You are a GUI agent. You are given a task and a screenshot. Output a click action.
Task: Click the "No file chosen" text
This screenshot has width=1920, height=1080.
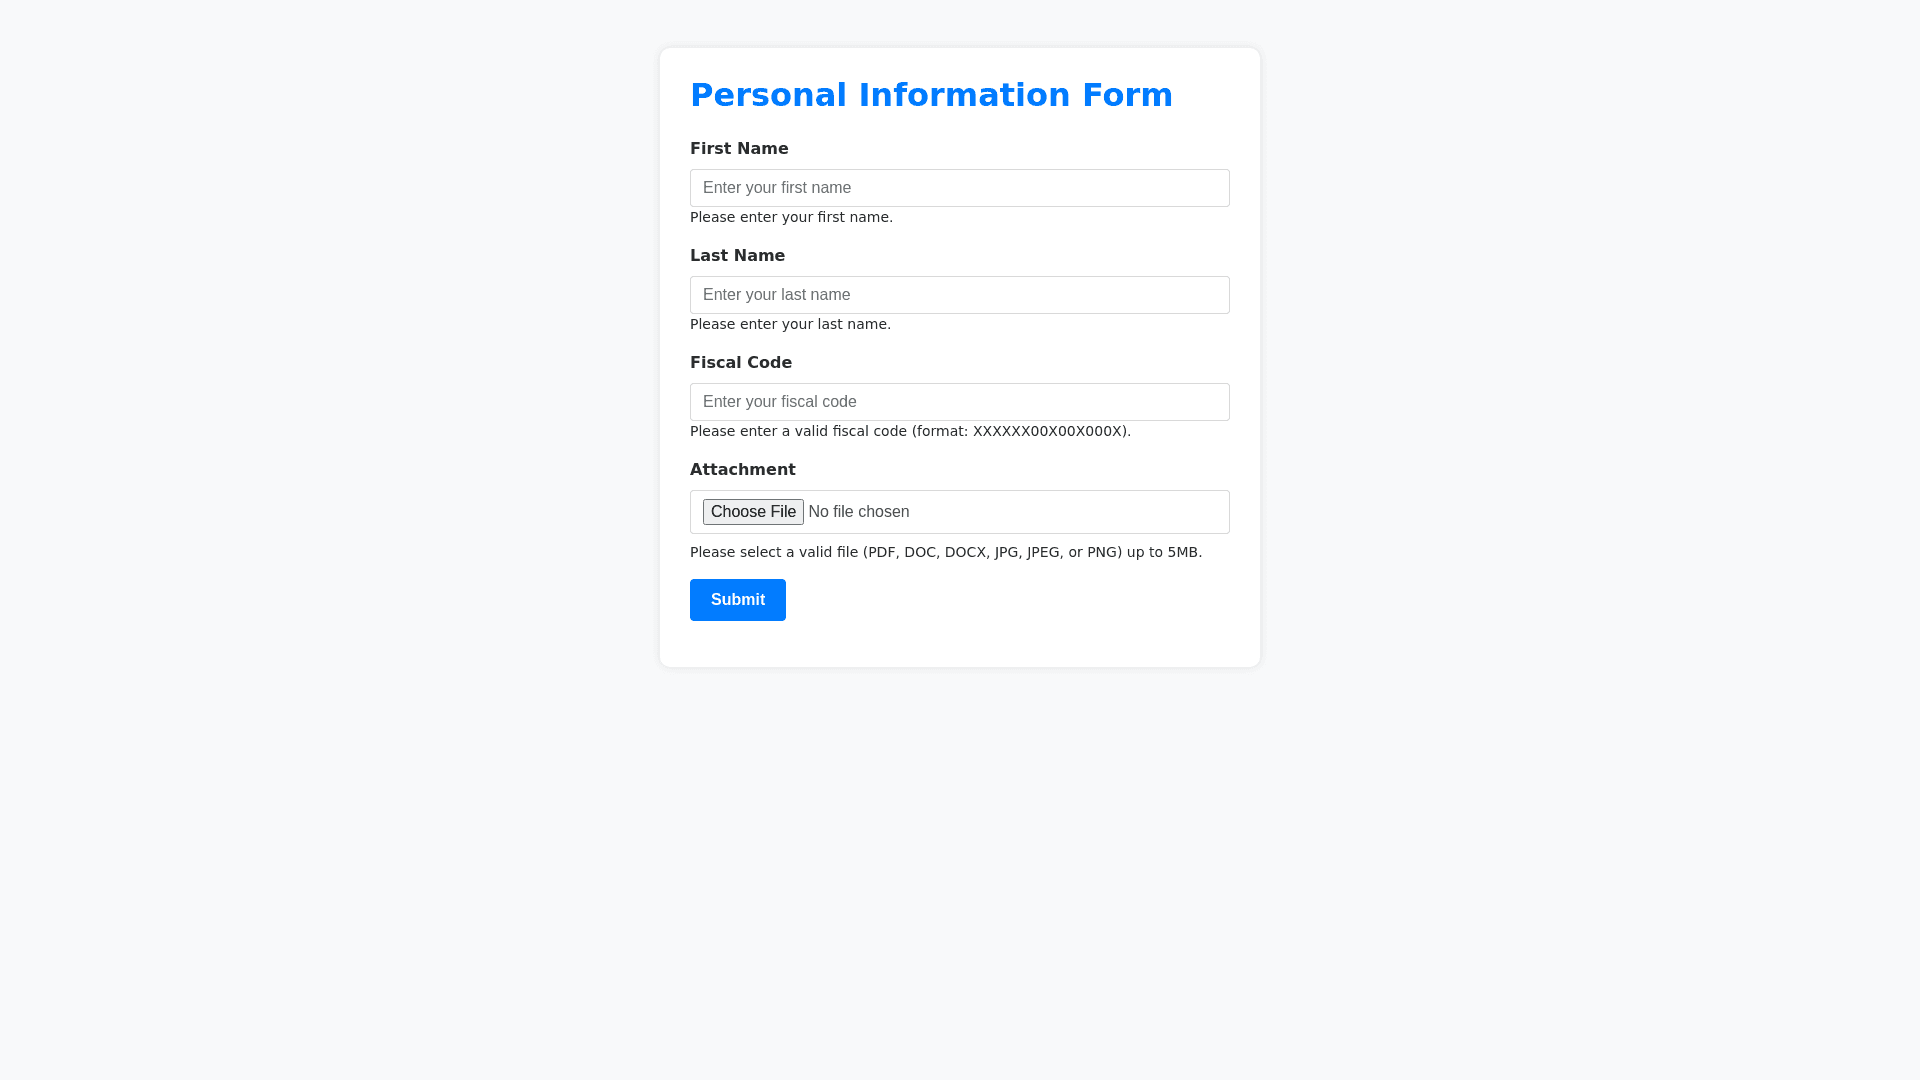pyautogui.click(x=859, y=512)
